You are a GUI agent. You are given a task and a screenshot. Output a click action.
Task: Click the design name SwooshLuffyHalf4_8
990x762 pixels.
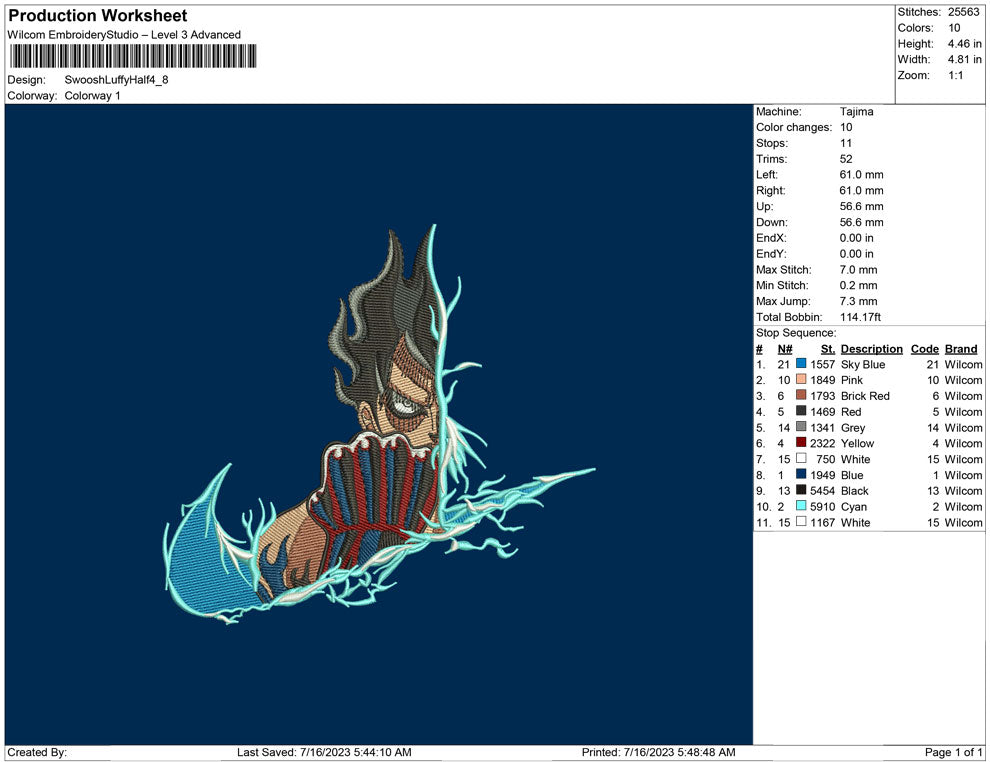116,79
